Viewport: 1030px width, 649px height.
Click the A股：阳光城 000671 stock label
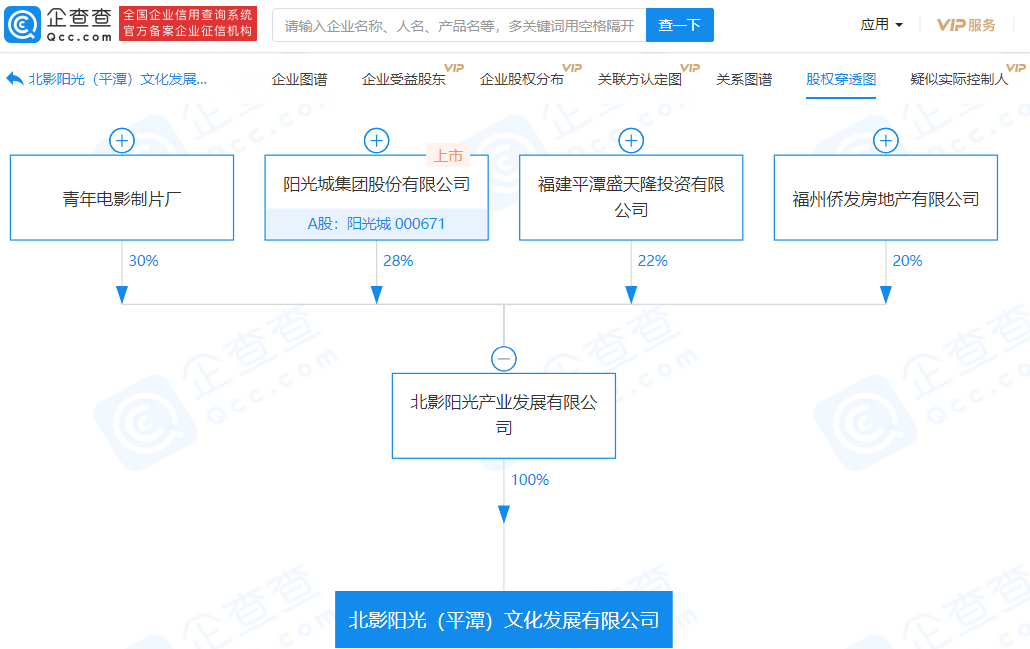coord(376,224)
